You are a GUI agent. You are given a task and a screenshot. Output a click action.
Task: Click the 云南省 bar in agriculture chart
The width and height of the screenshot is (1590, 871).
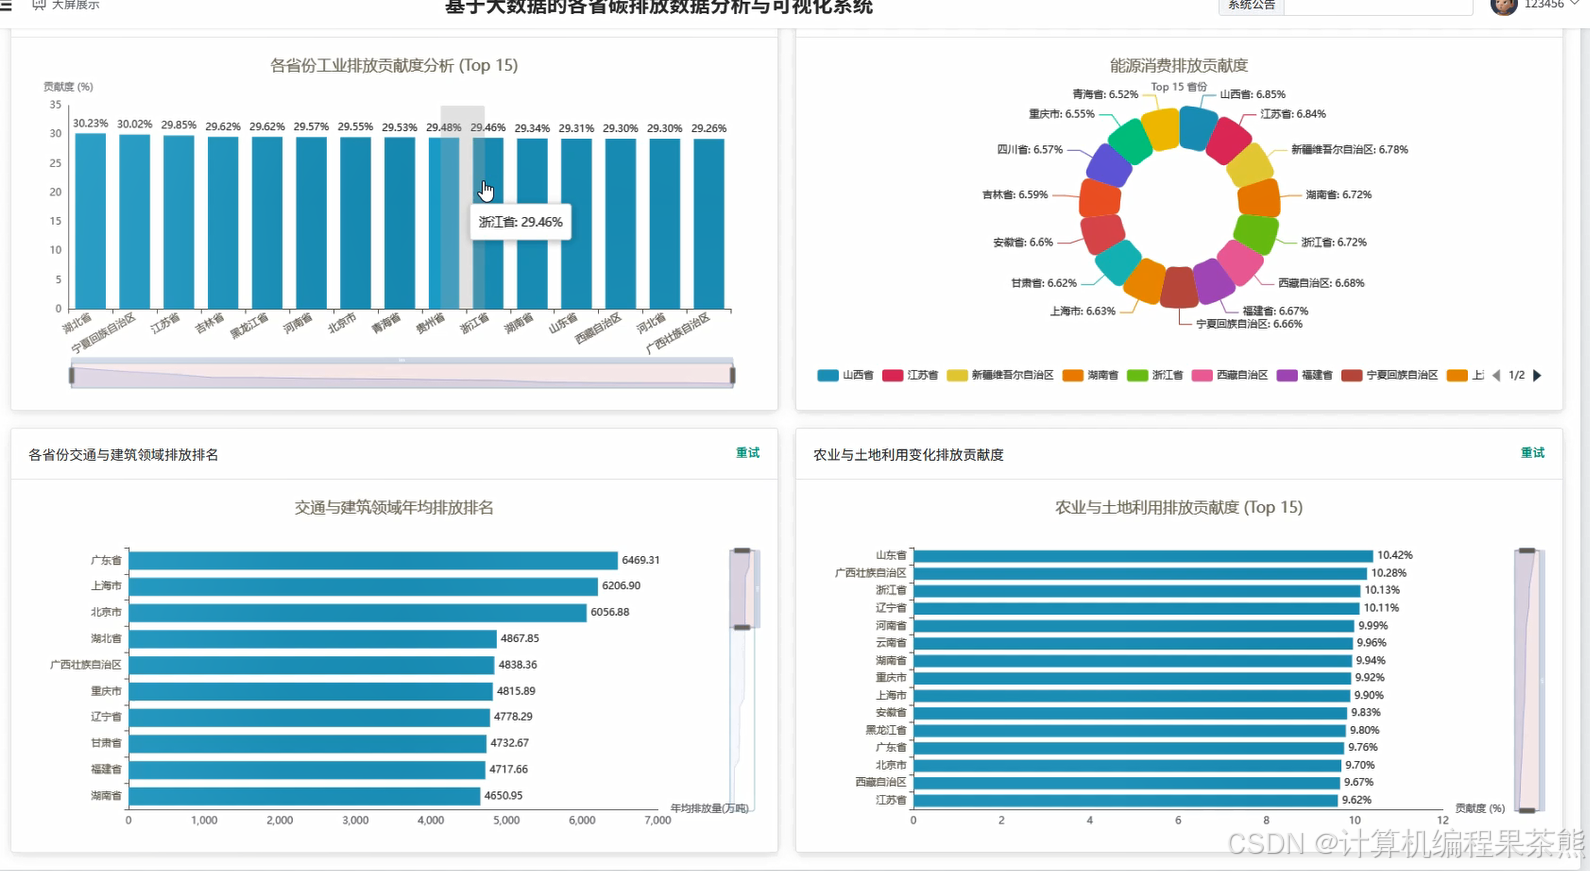coord(1133,643)
